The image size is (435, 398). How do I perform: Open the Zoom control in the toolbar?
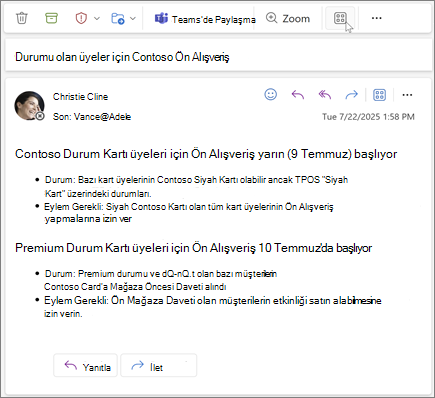(x=288, y=18)
